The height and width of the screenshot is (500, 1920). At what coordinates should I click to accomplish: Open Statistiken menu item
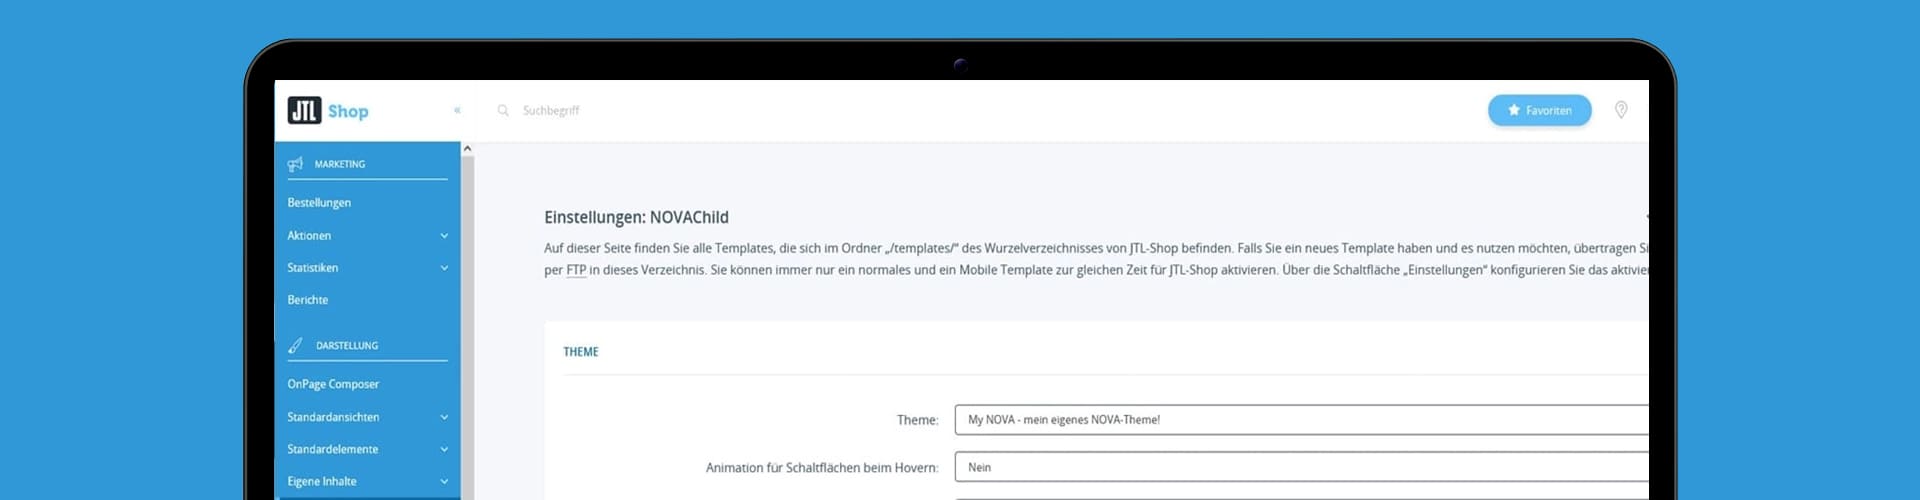312,268
